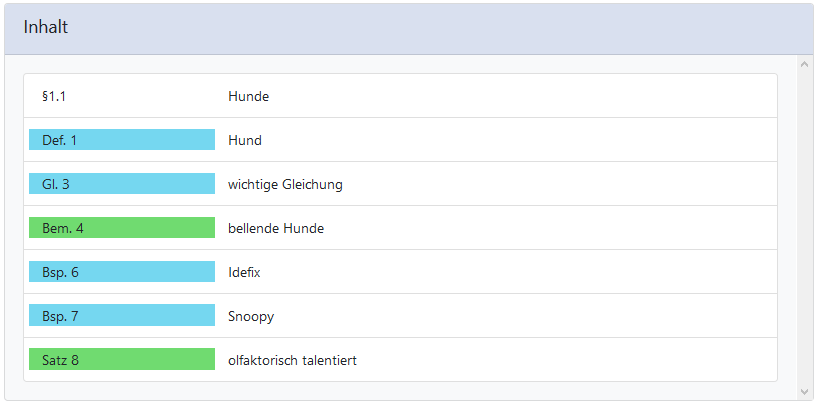The image size is (820, 407).
Task: Click the blue Bsp. 7 label
Action: click(122, 316)
